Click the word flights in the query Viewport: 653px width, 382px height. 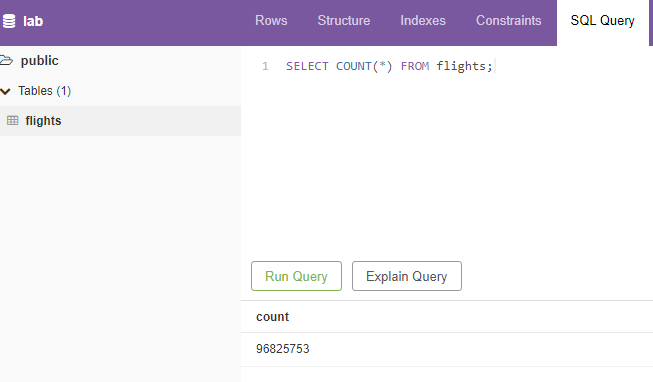(461, 66)
